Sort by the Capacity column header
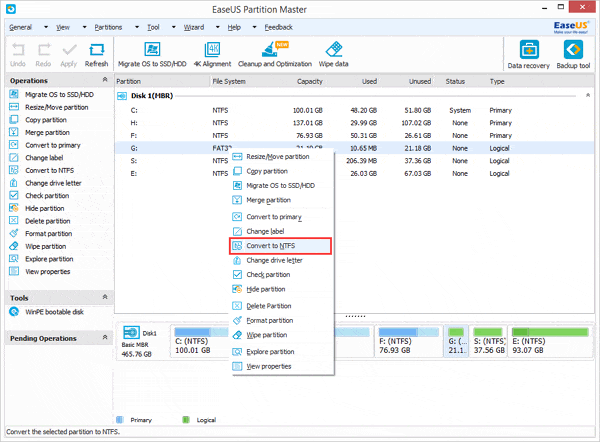 tap(310, 81)
